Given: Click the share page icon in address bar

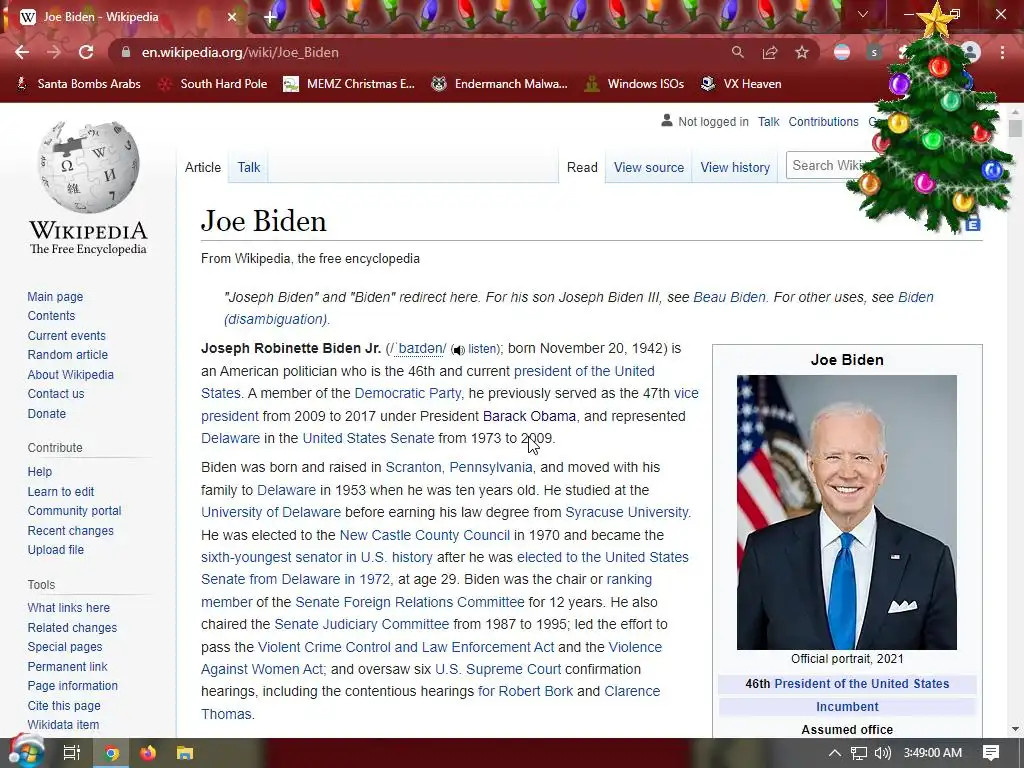Looking at the screenshot, I should (x=770, y=52).
